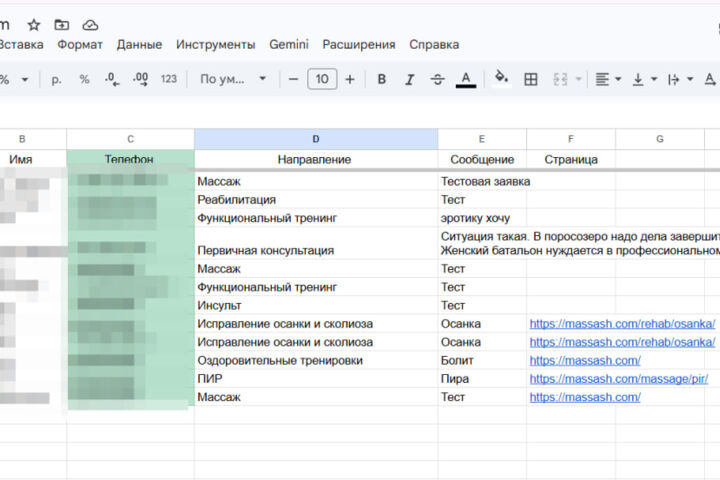Select column C header

(x=130, y=139)
